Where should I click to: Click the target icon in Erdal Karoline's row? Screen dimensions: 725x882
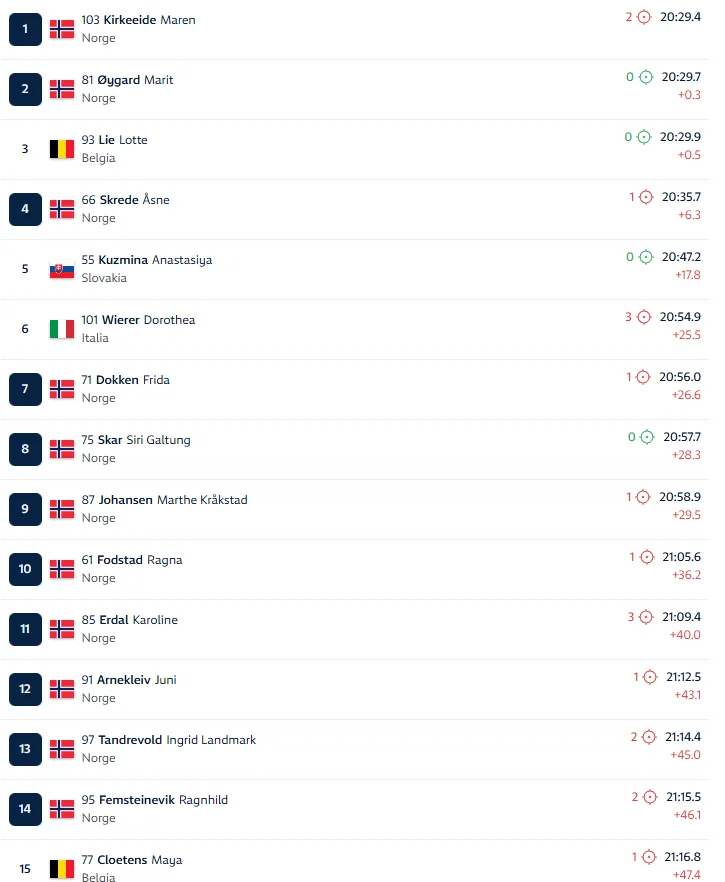click(646, 617)
